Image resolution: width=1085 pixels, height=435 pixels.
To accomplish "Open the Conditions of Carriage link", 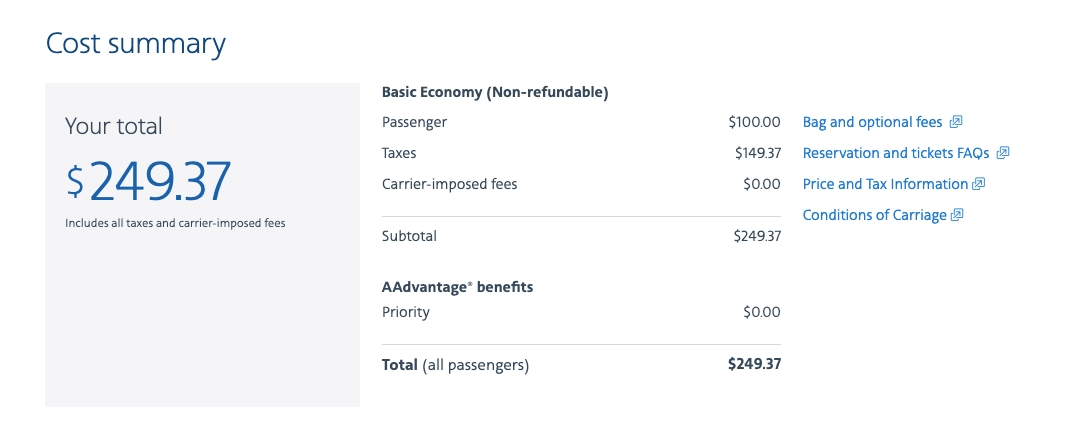I will (874, 215).
